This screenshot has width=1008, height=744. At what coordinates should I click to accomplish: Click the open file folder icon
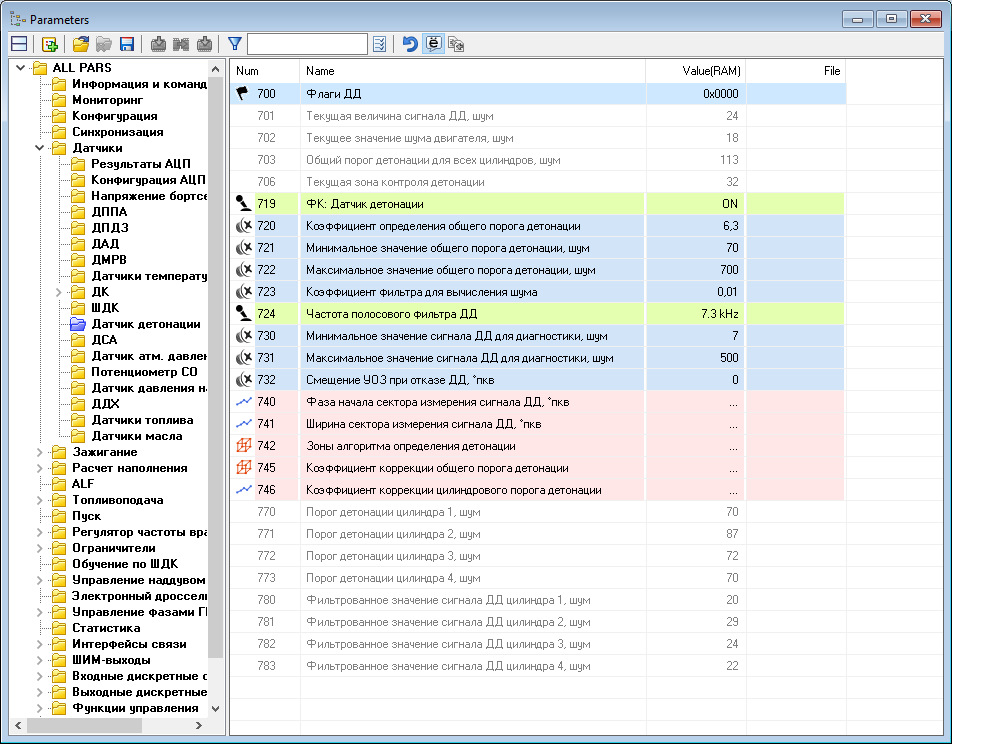point(81,44)
